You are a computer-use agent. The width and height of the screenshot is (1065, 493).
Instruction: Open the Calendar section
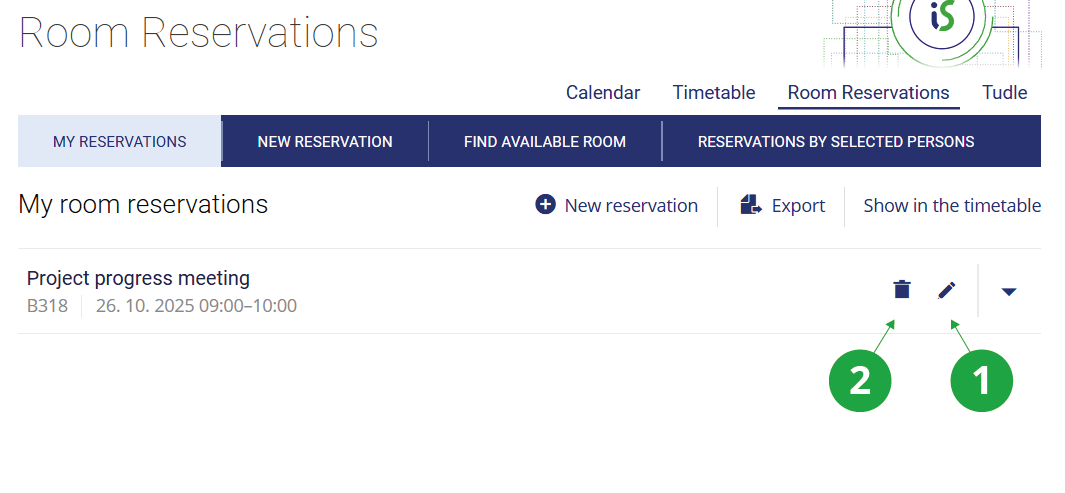[x=603, y=93]
